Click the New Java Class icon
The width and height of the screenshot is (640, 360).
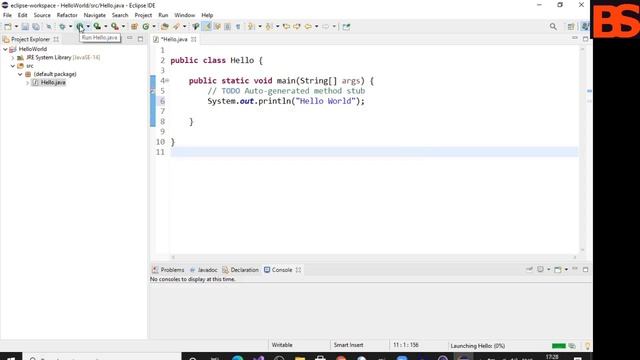(x=146, y=27)
